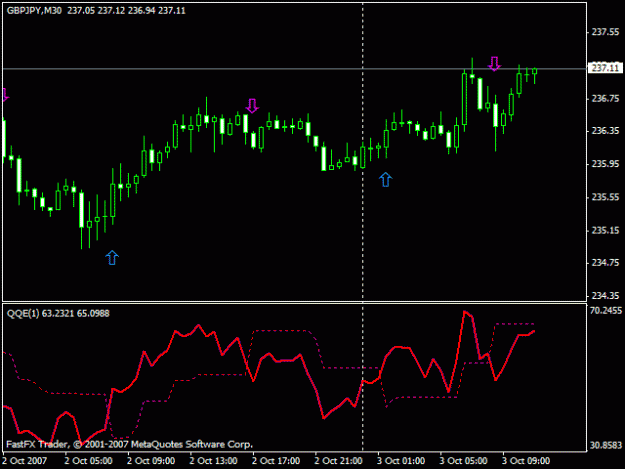Click the 236.35 price scale label
This screenshot has height=469, width=625.
coord(605,131)
